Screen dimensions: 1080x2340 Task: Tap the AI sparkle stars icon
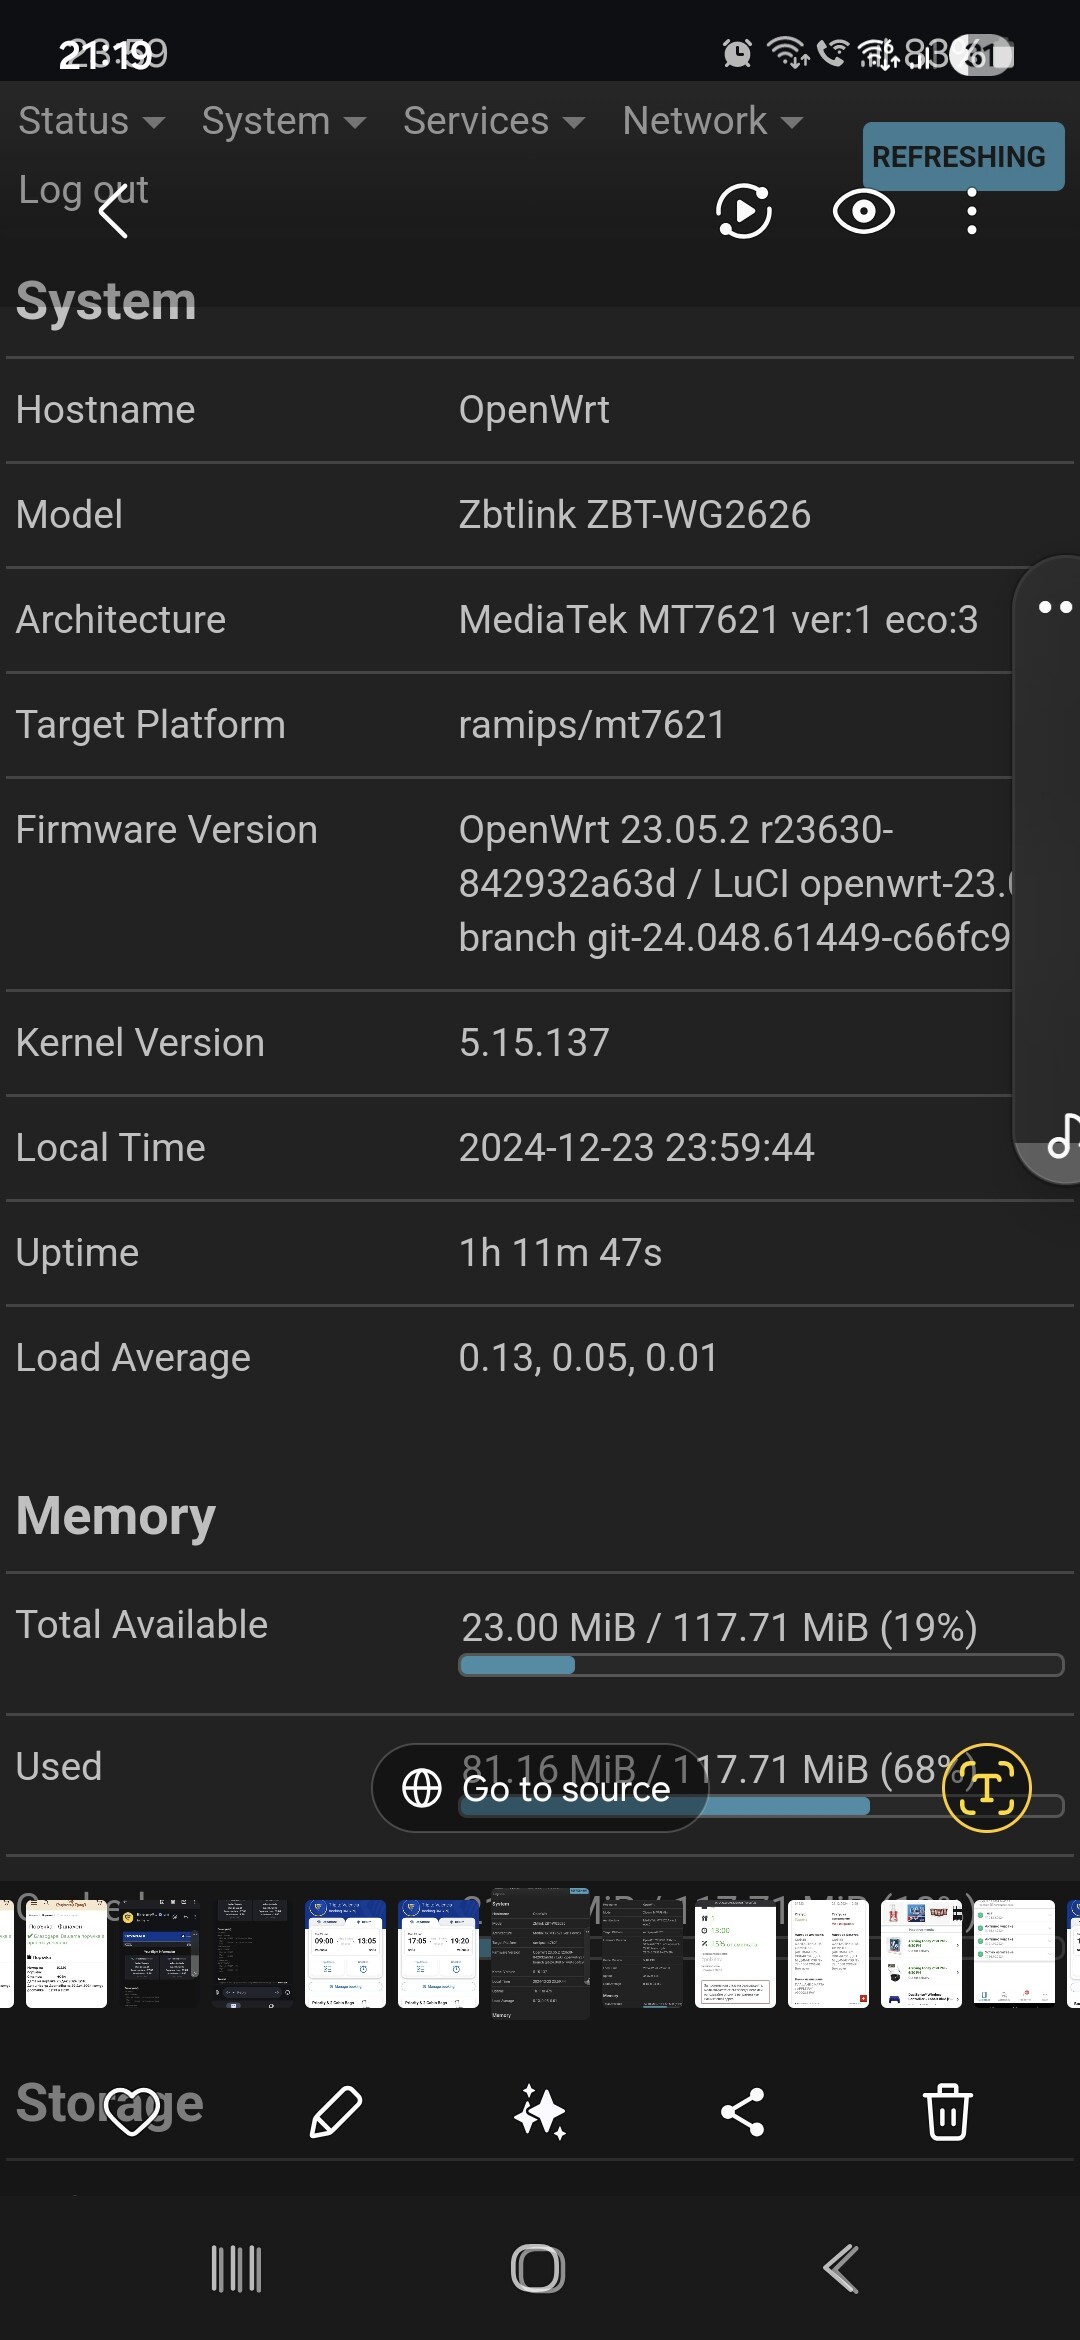click(x=540, y=2112)
